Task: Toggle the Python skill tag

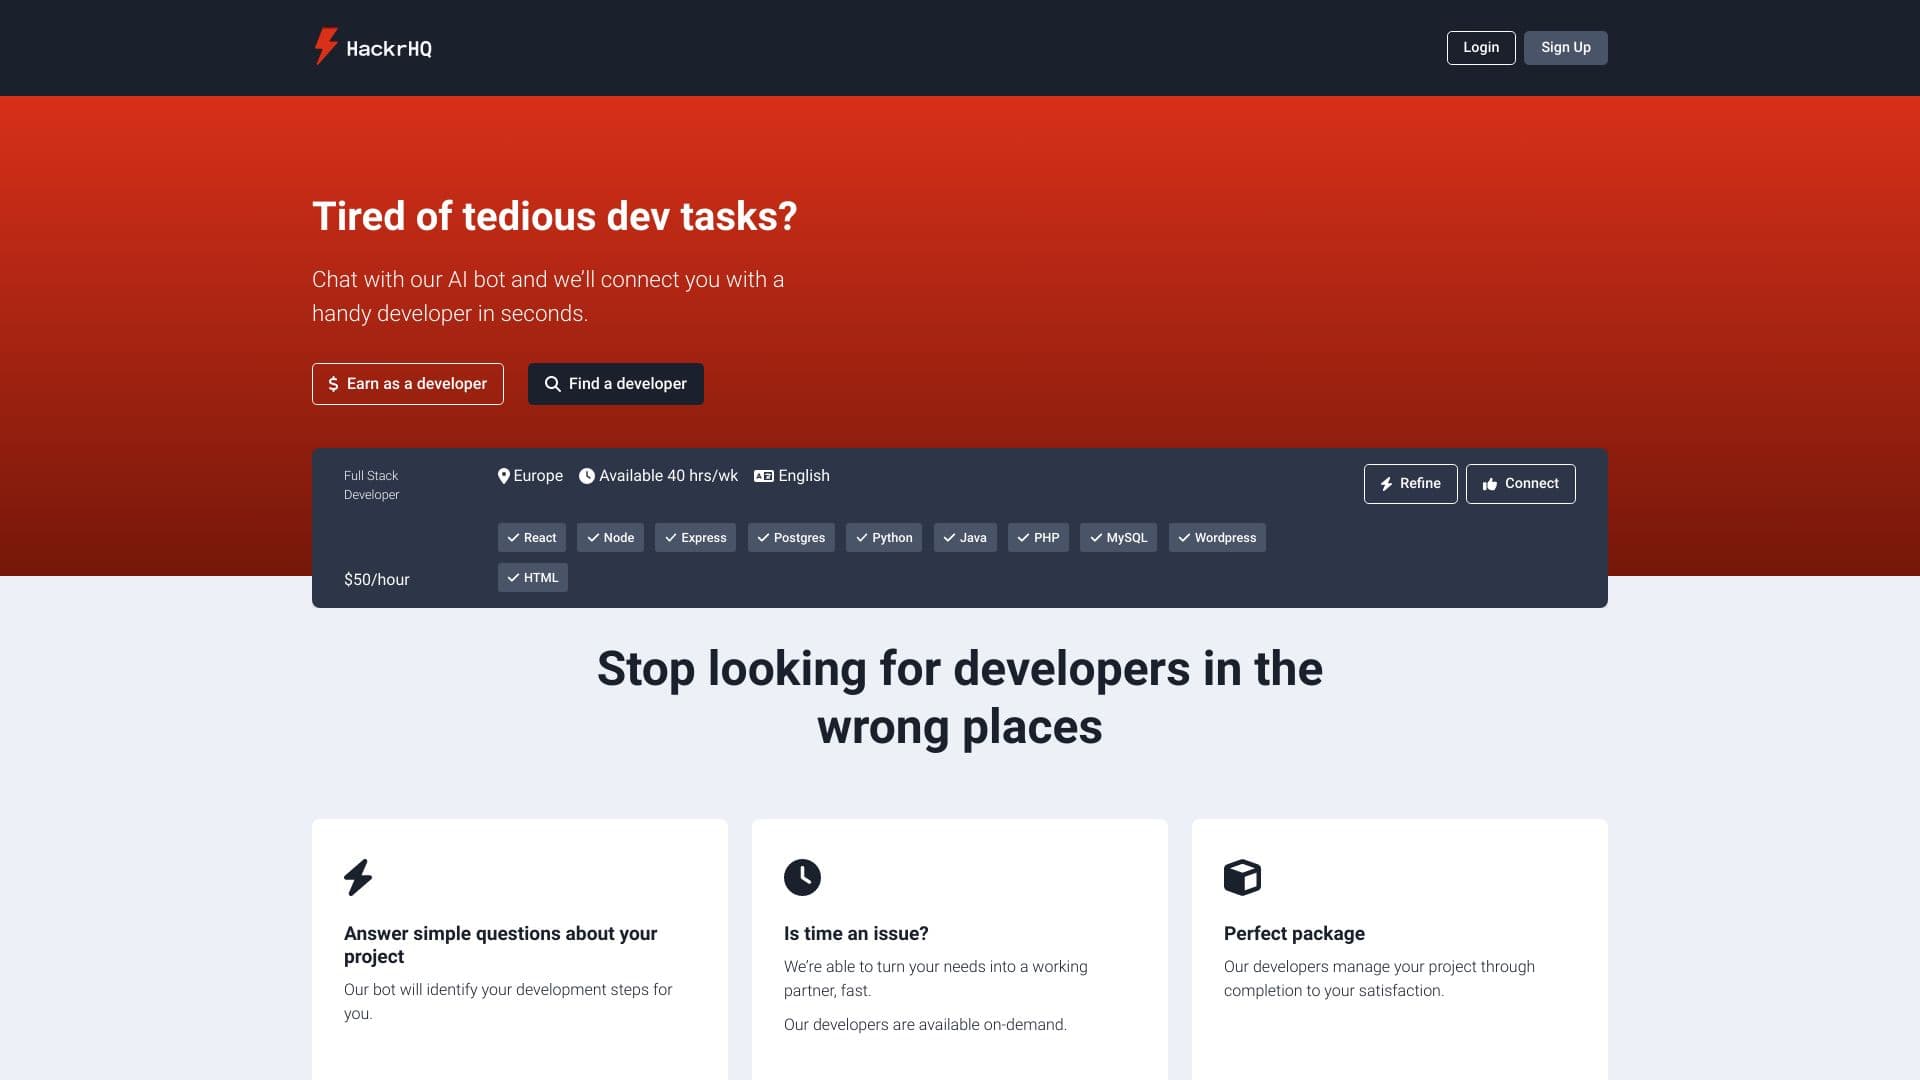Action: coord(884,538)
